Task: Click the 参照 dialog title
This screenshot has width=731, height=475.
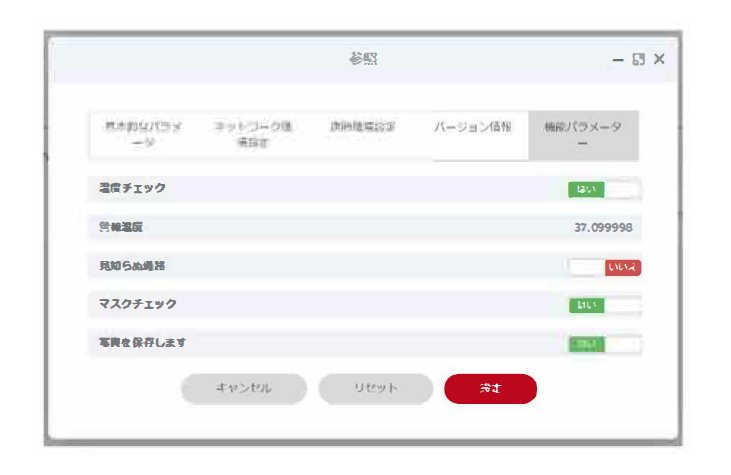Action: pos(363,60)
